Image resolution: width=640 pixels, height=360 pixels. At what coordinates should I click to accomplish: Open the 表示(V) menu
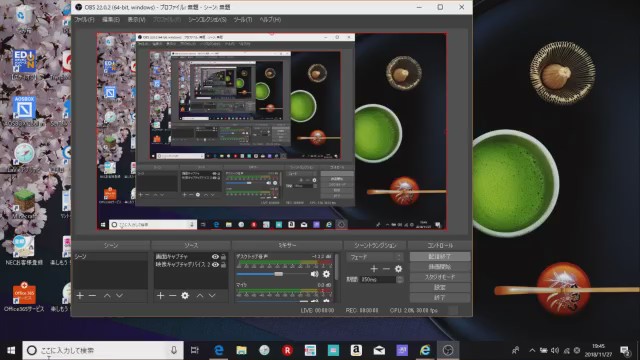point(136,20)
